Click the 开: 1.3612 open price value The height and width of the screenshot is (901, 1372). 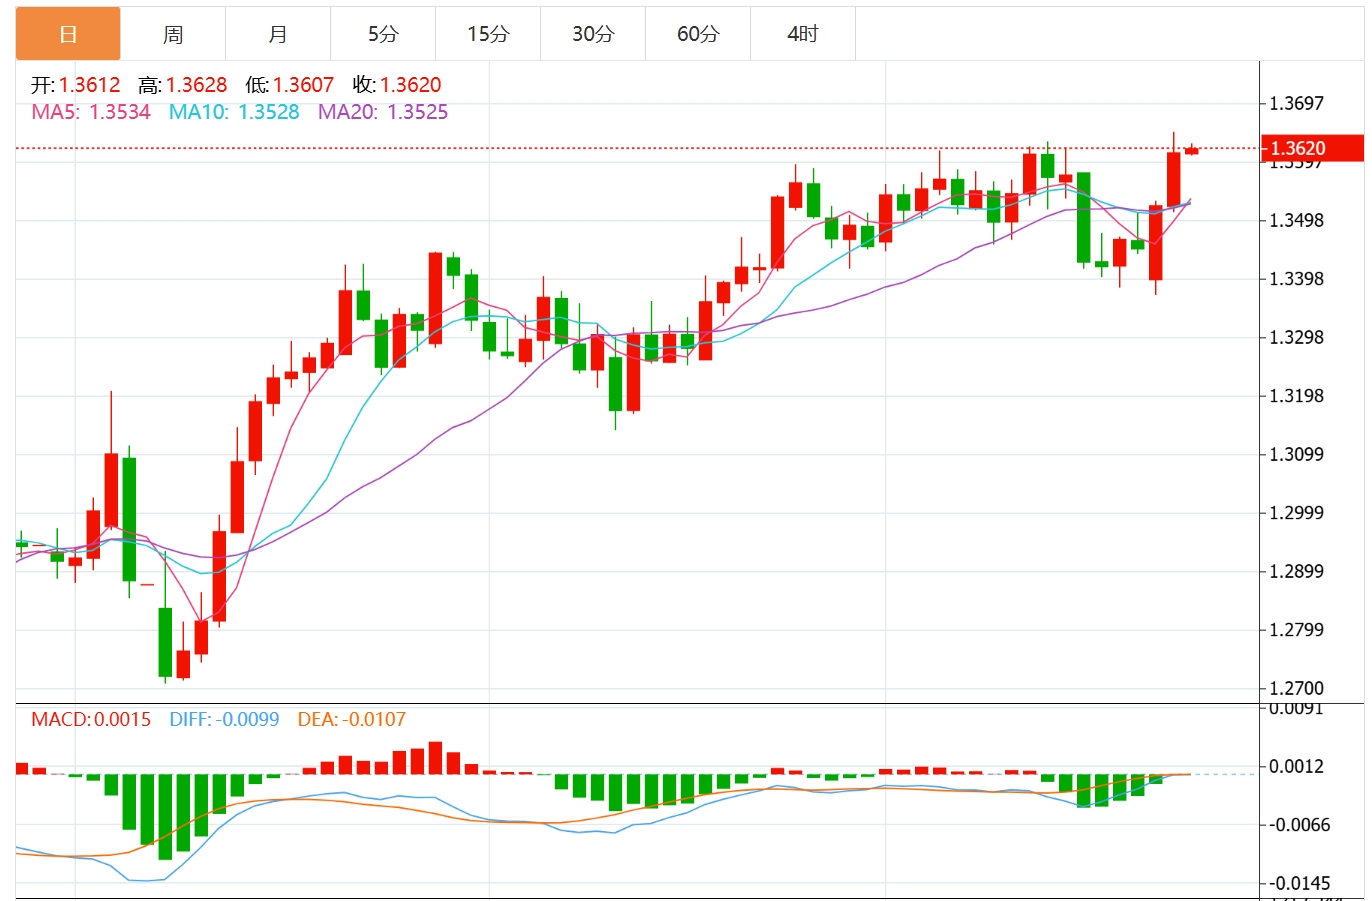[75, 85]
